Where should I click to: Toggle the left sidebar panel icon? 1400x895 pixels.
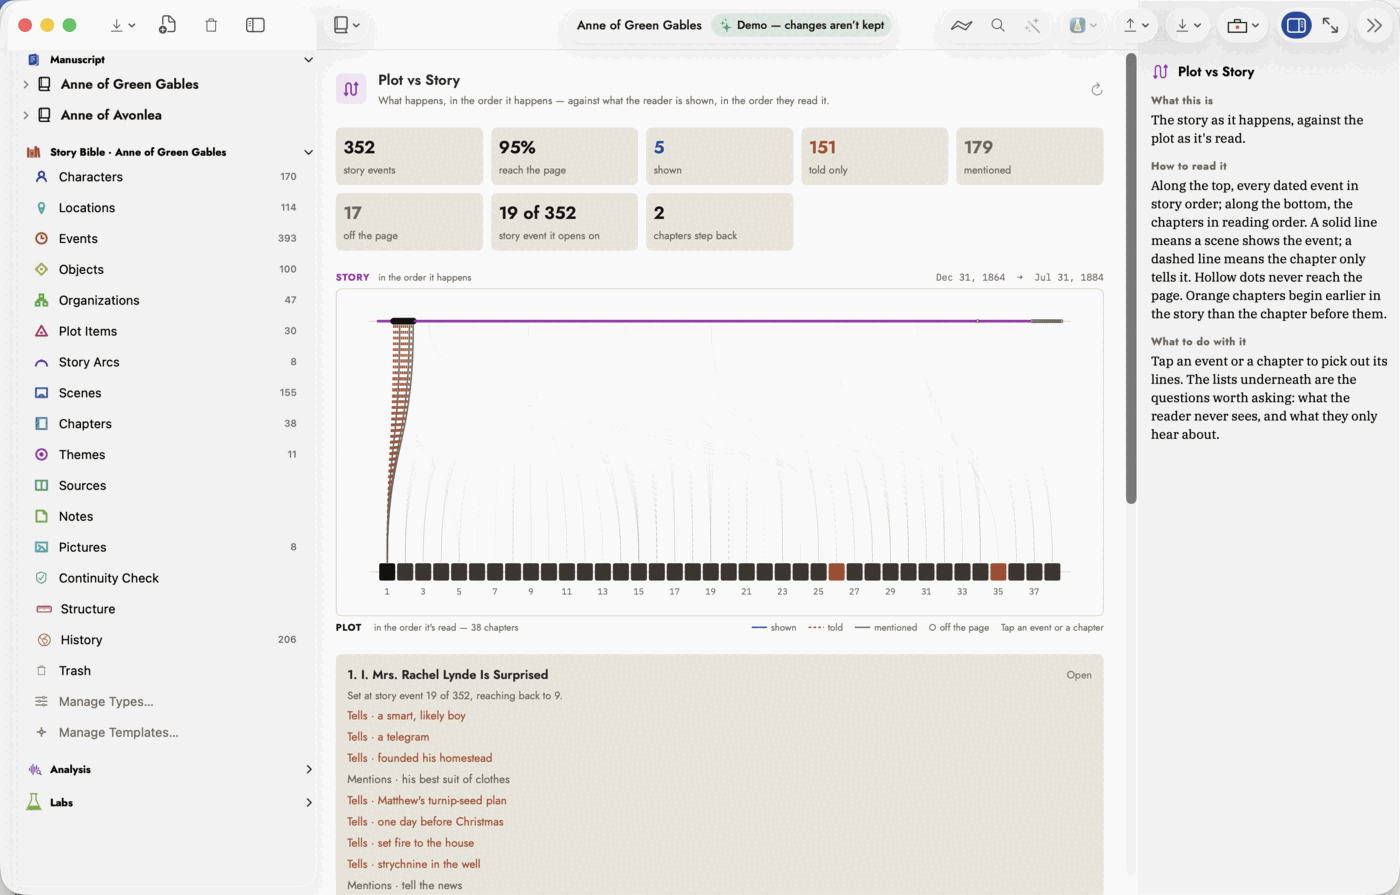point(255,25)
